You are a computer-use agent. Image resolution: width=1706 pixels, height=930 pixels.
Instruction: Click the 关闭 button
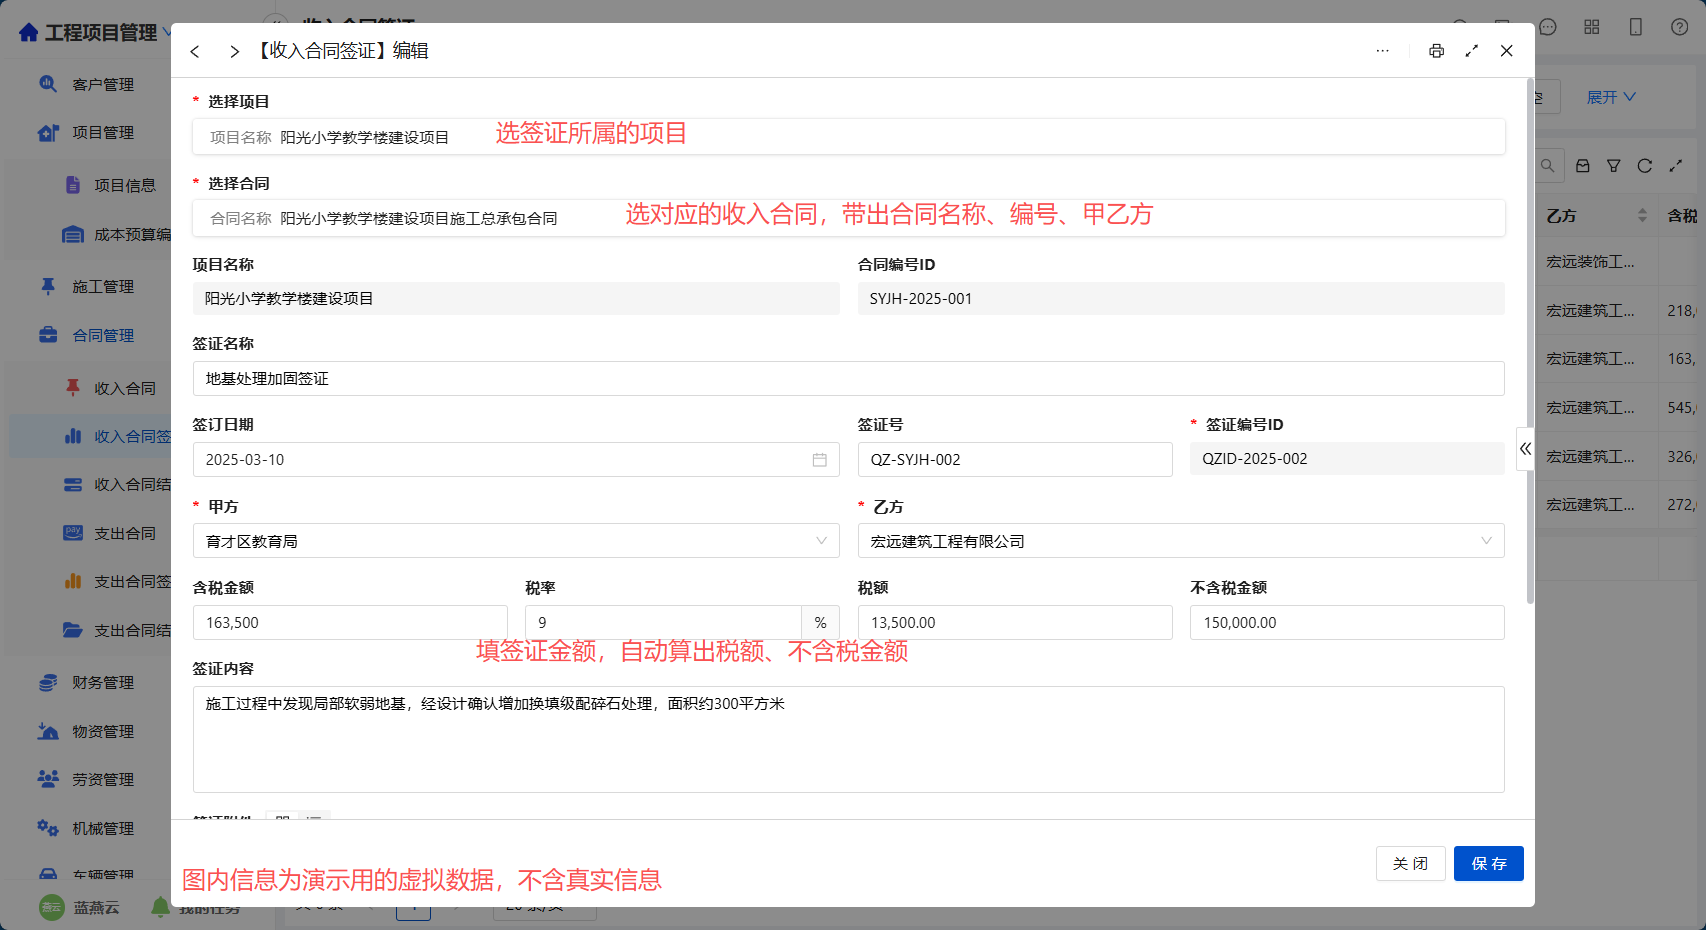pos(1411,864)
